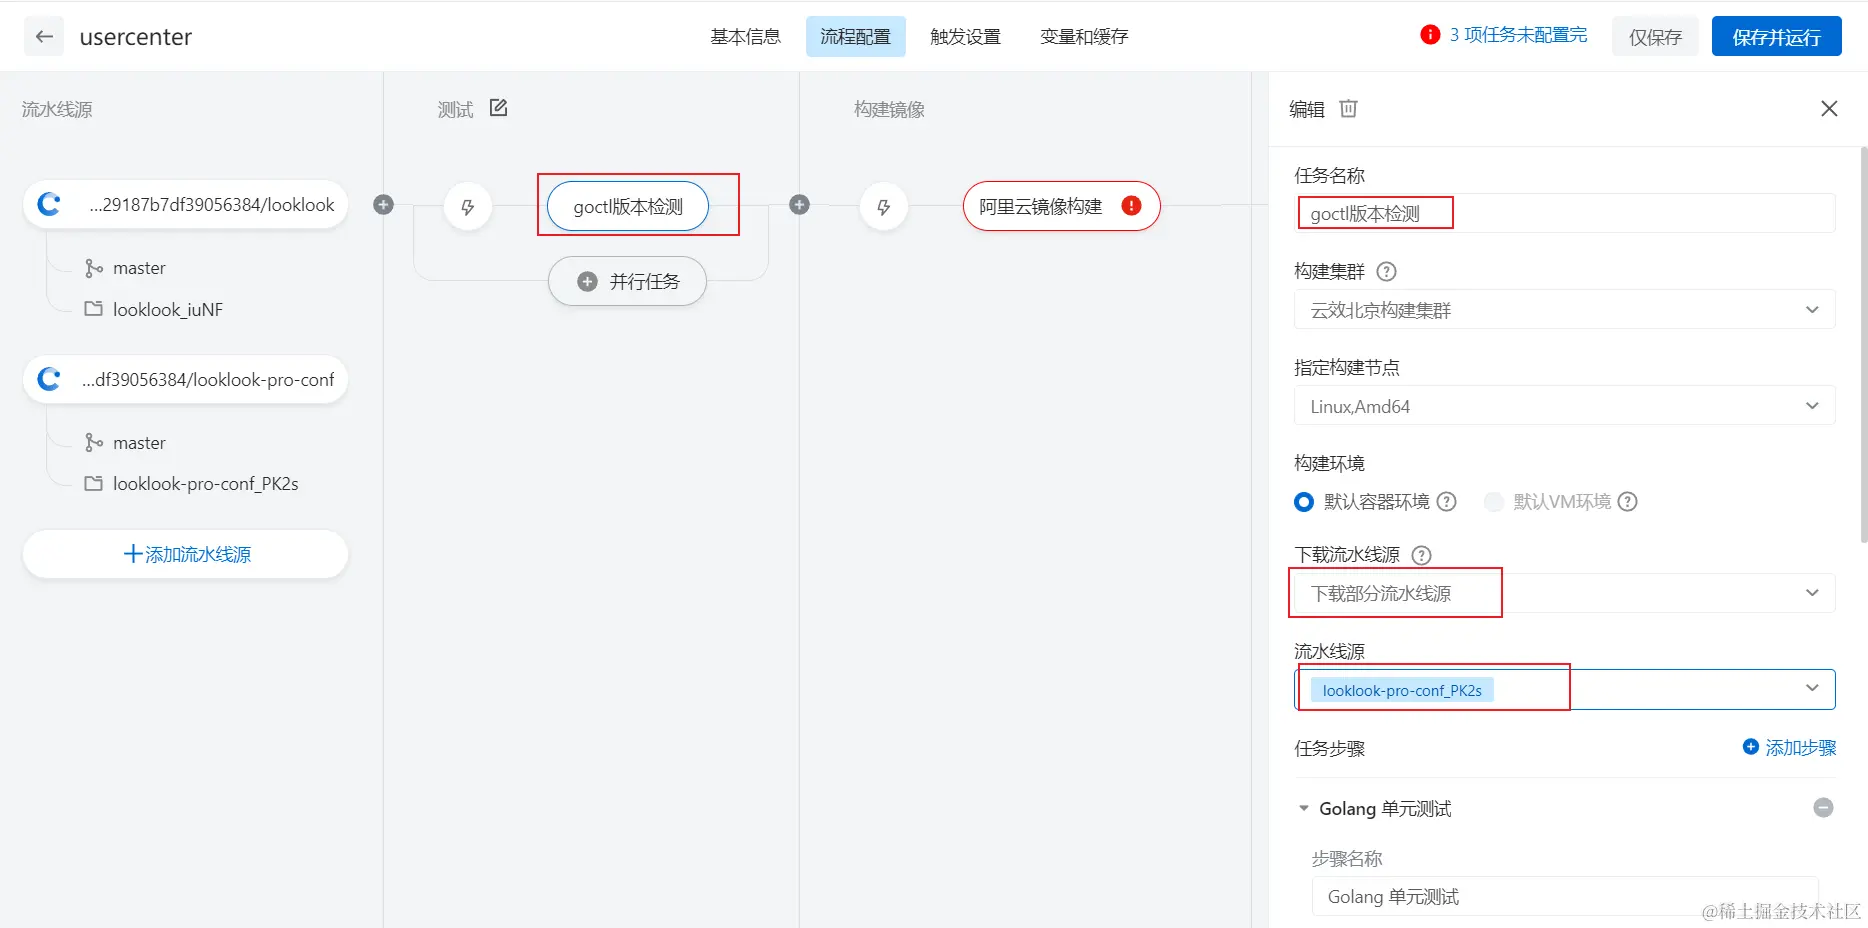Viewport: 1868px width, 928px height.
Task: Click the Codeup icon of the looklook source
Action: (49, 204)
